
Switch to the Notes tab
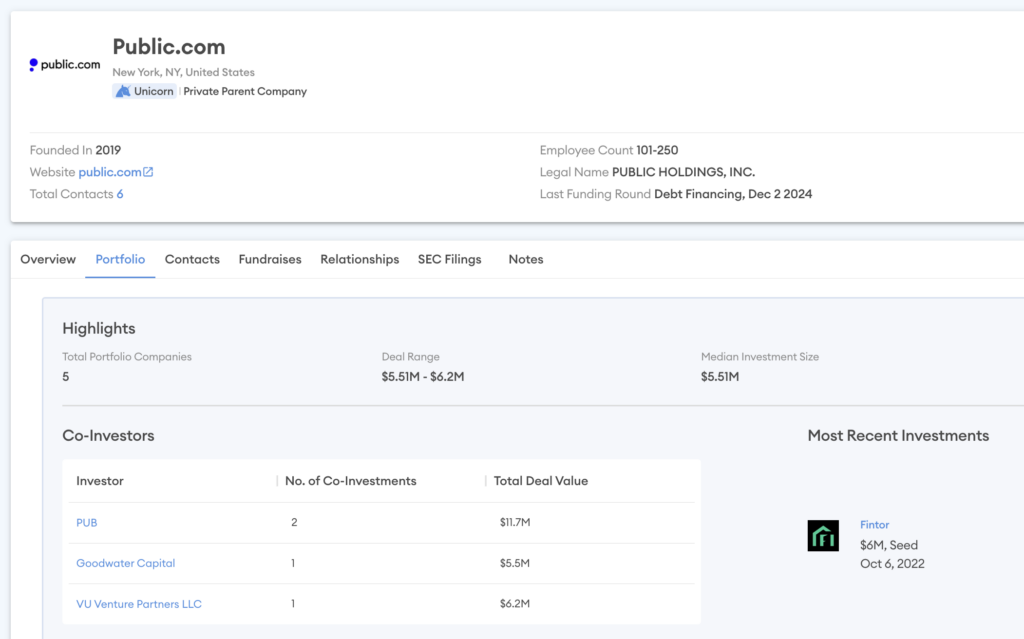(526, 259)
